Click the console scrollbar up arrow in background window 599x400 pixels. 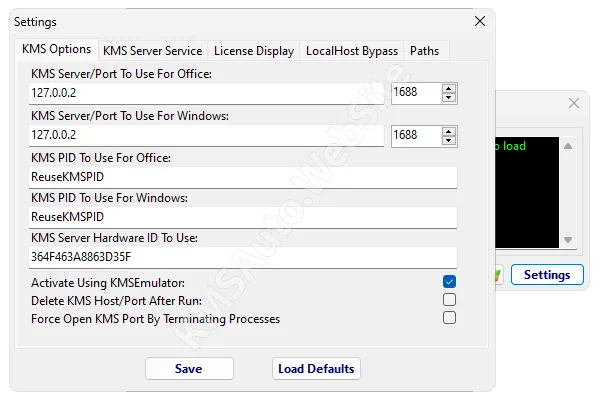[x=568, y=146]
